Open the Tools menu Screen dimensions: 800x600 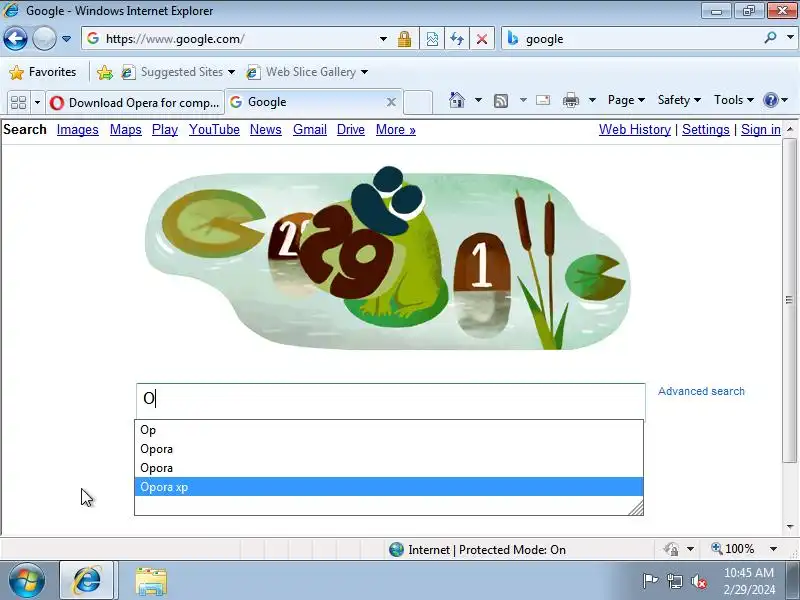click(x=734, y=100)
